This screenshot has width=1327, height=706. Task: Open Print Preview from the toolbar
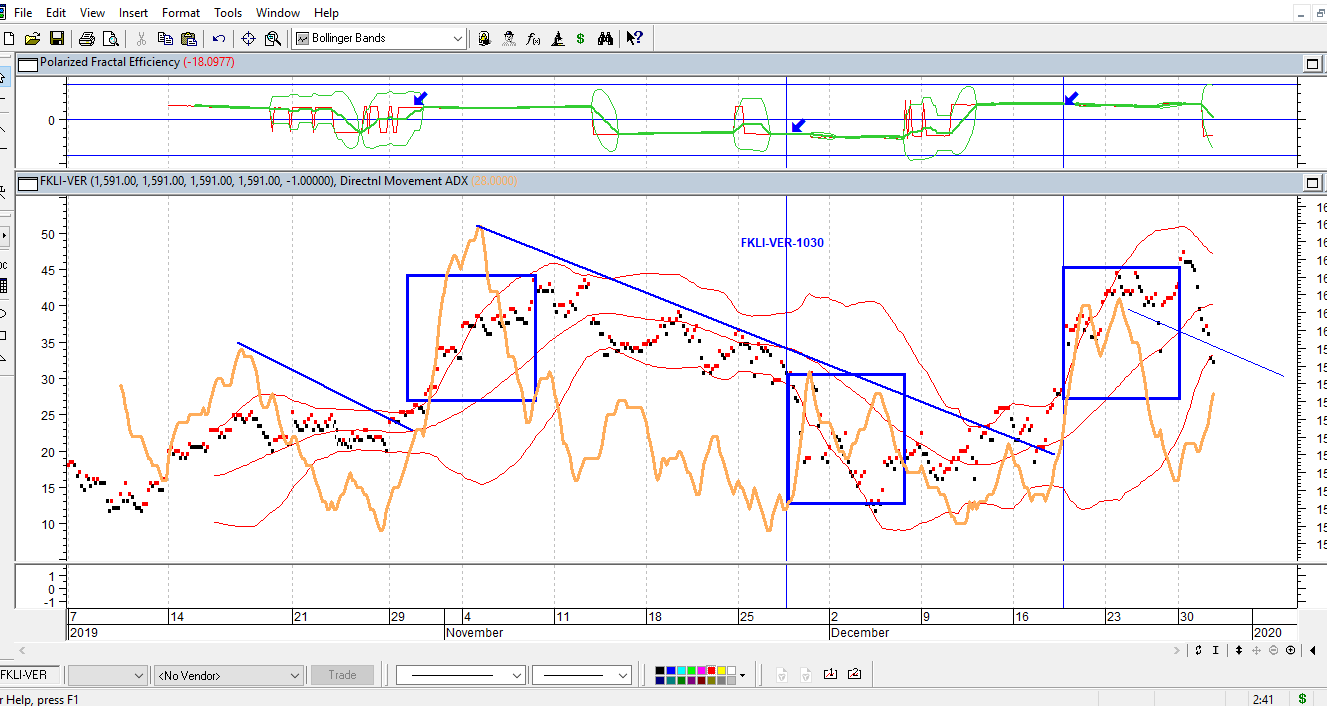pyautogui.click(x=110, y=38)
